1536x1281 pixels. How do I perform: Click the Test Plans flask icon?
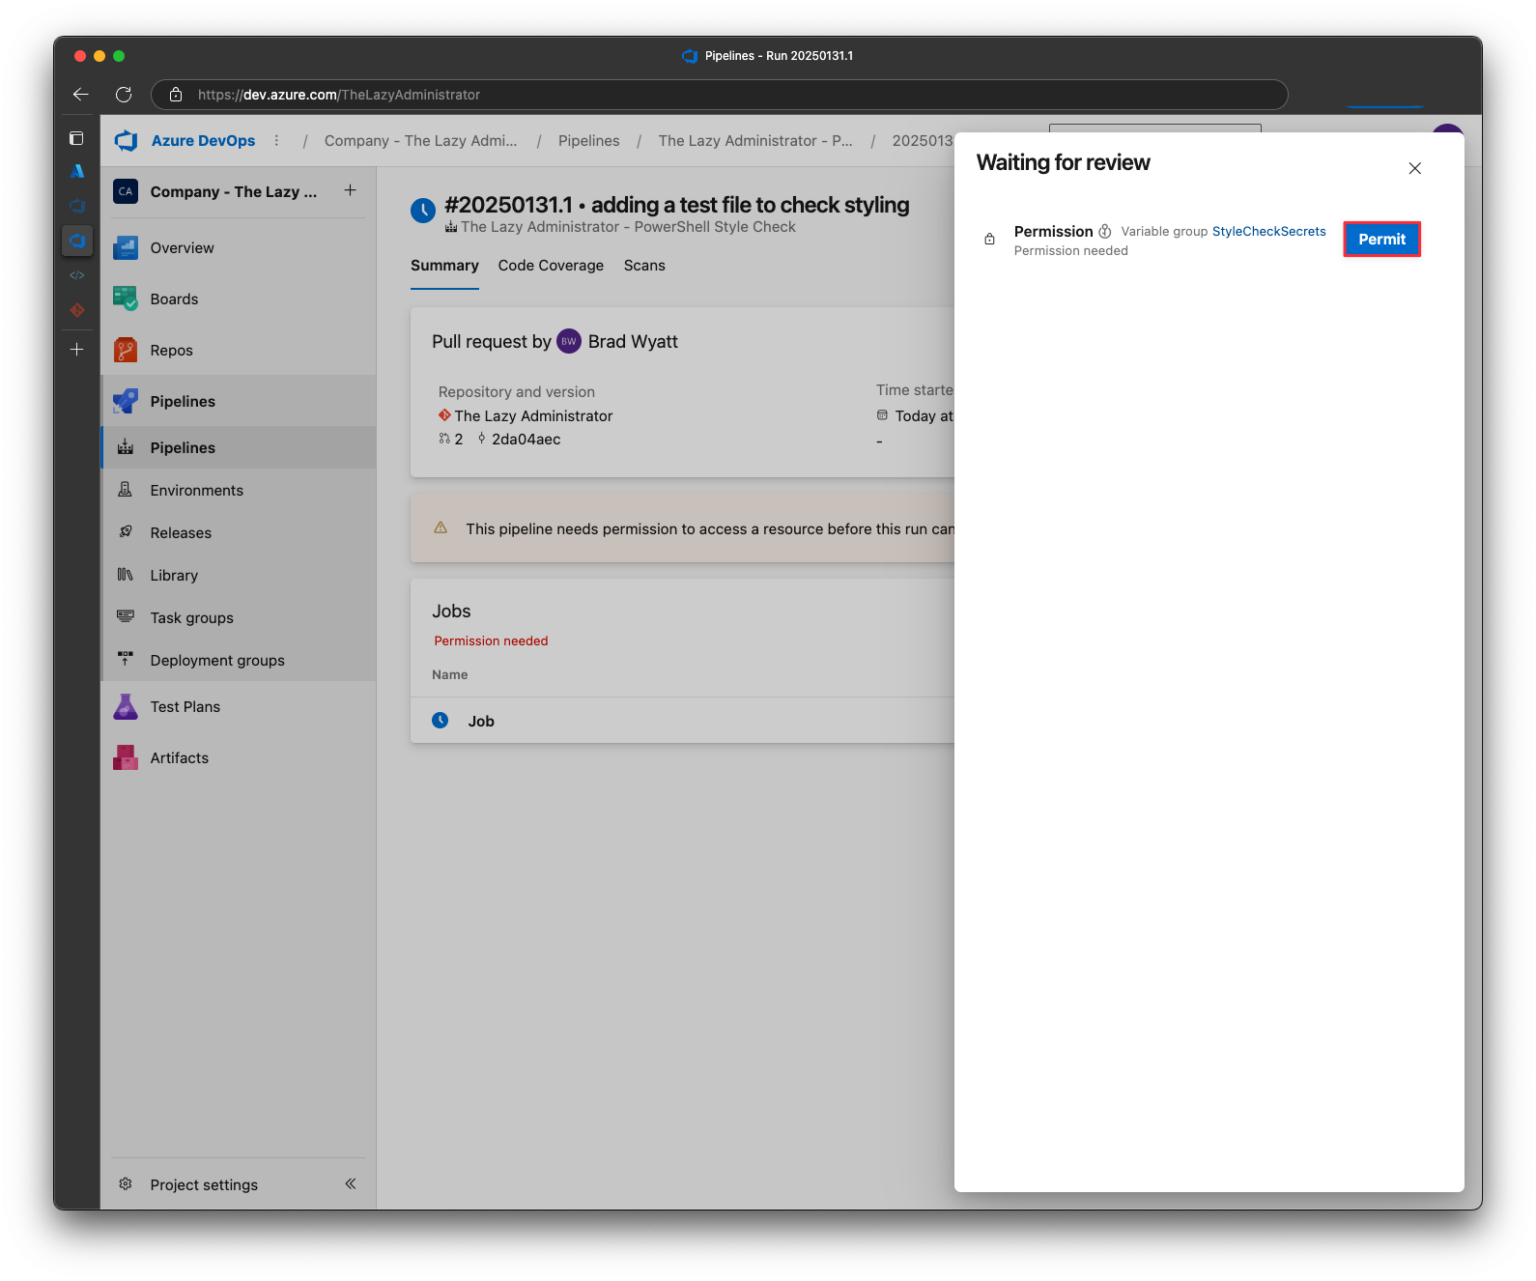pos(125,707)
